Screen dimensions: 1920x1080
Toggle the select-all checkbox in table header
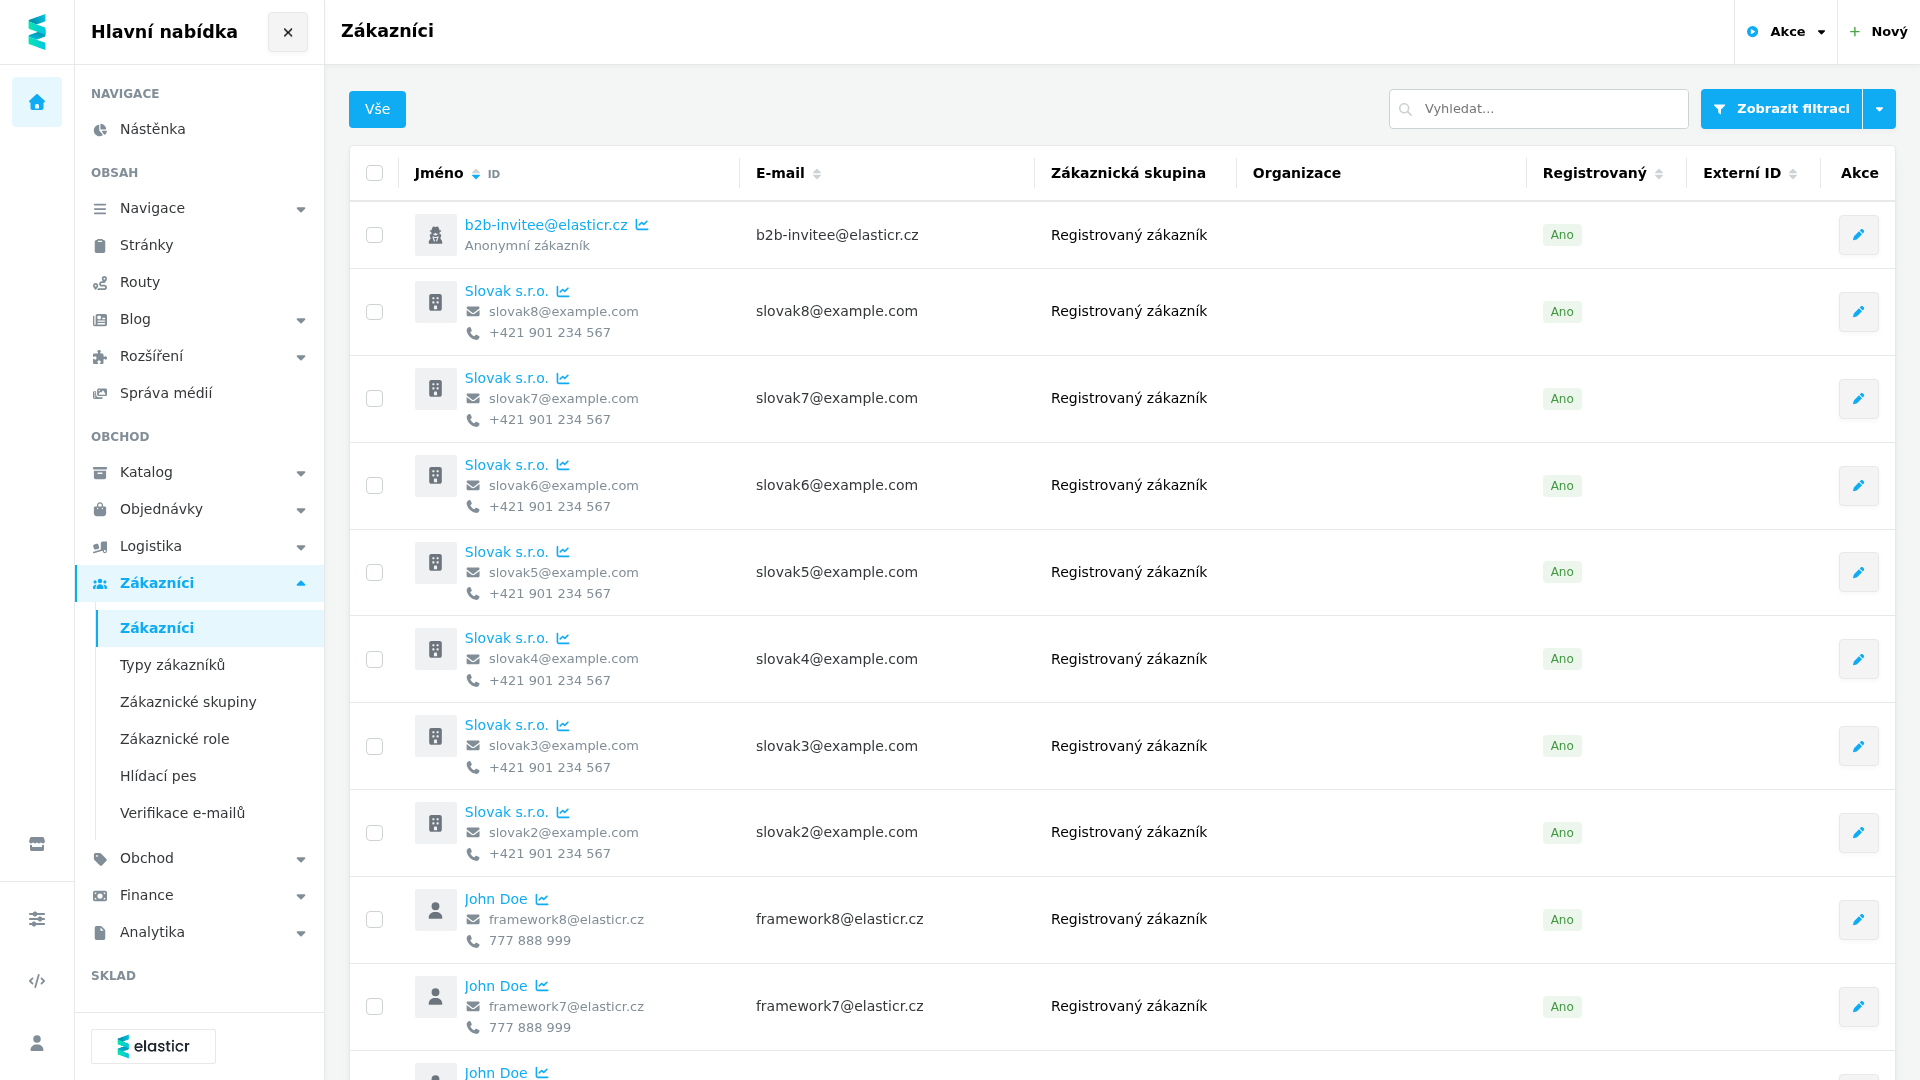click(x=374, y=173)
